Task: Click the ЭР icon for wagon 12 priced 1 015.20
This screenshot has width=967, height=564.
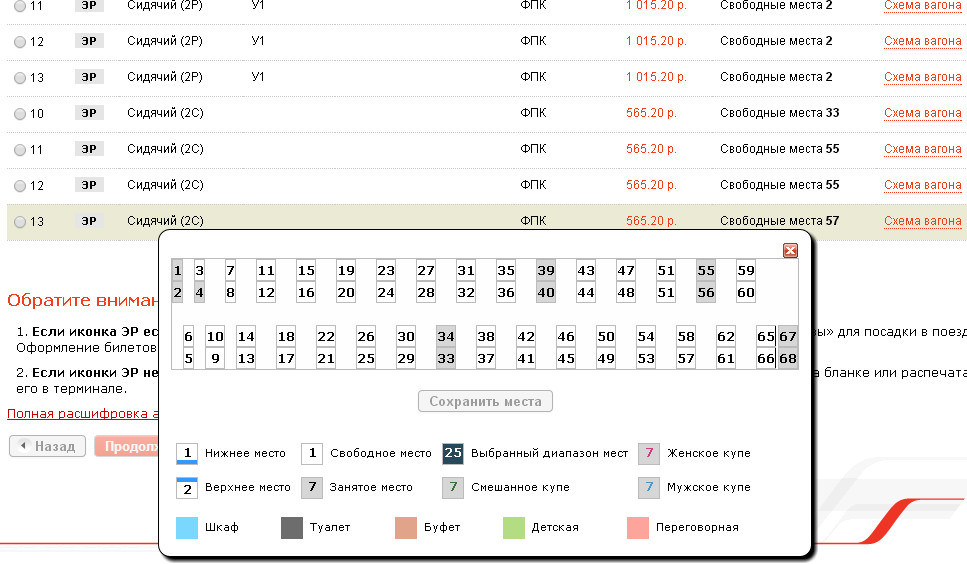Action: click(89, 41)
